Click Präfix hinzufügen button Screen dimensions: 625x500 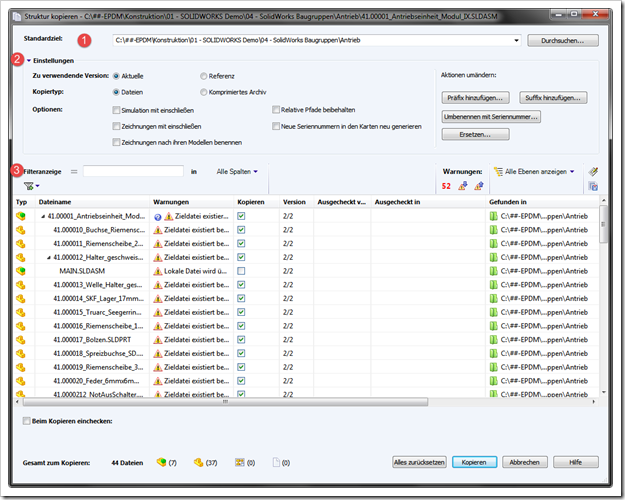click(x=476, y=98)
